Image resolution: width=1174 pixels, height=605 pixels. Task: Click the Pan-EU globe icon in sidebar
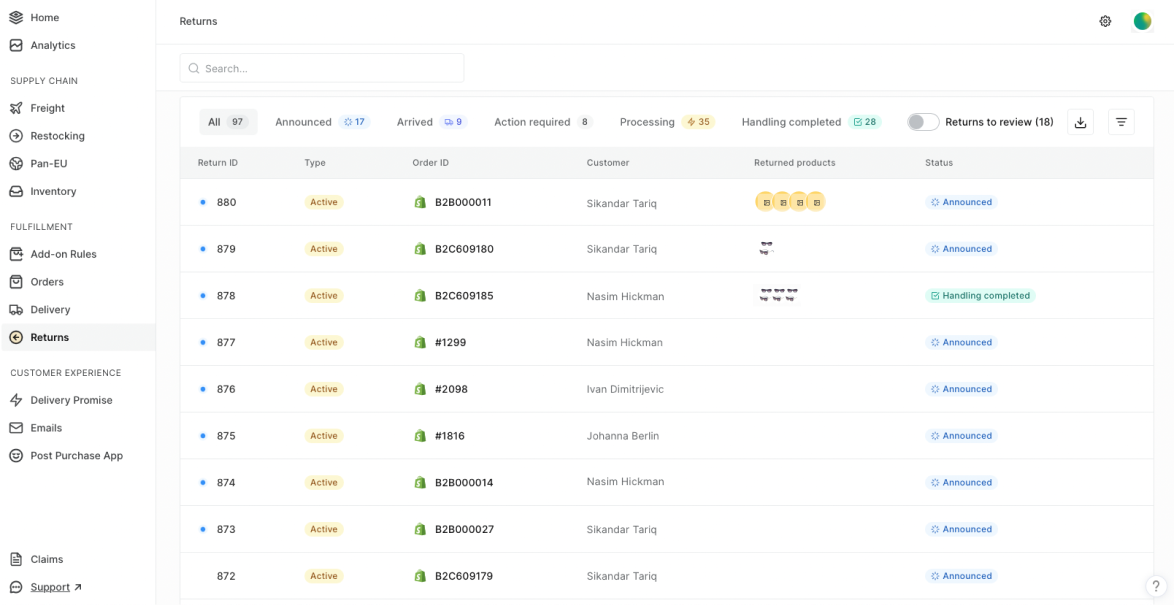14,163
